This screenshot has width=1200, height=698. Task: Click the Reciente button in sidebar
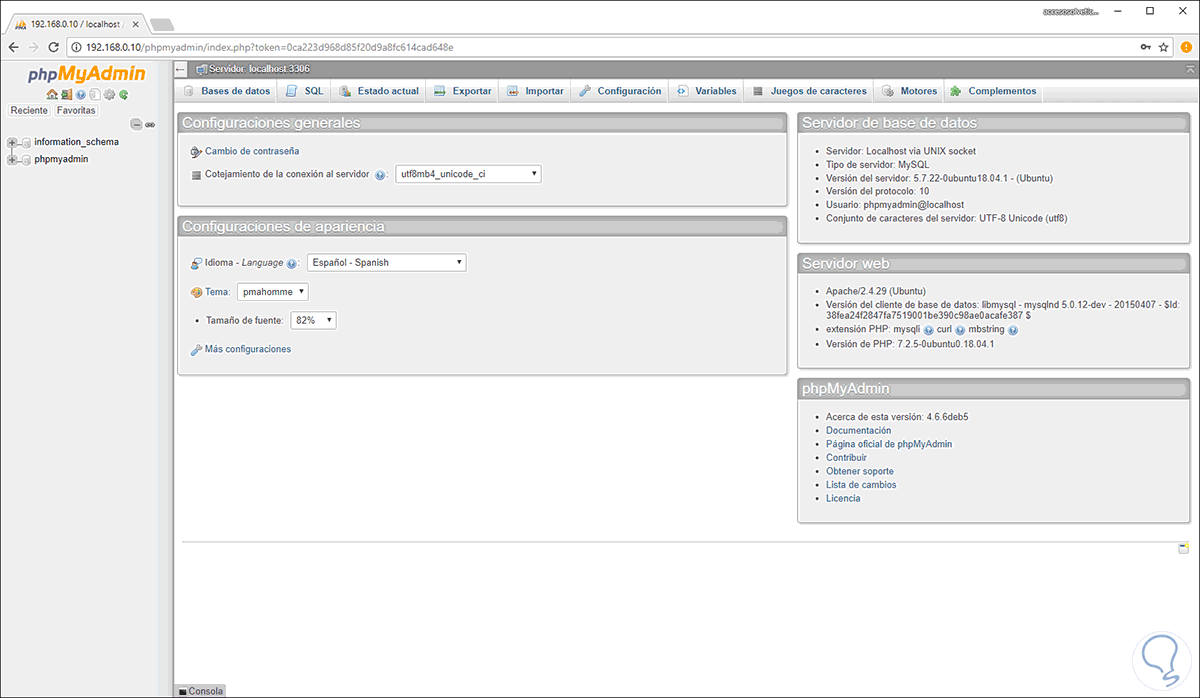pyautogui.click(x=29, y=111)
